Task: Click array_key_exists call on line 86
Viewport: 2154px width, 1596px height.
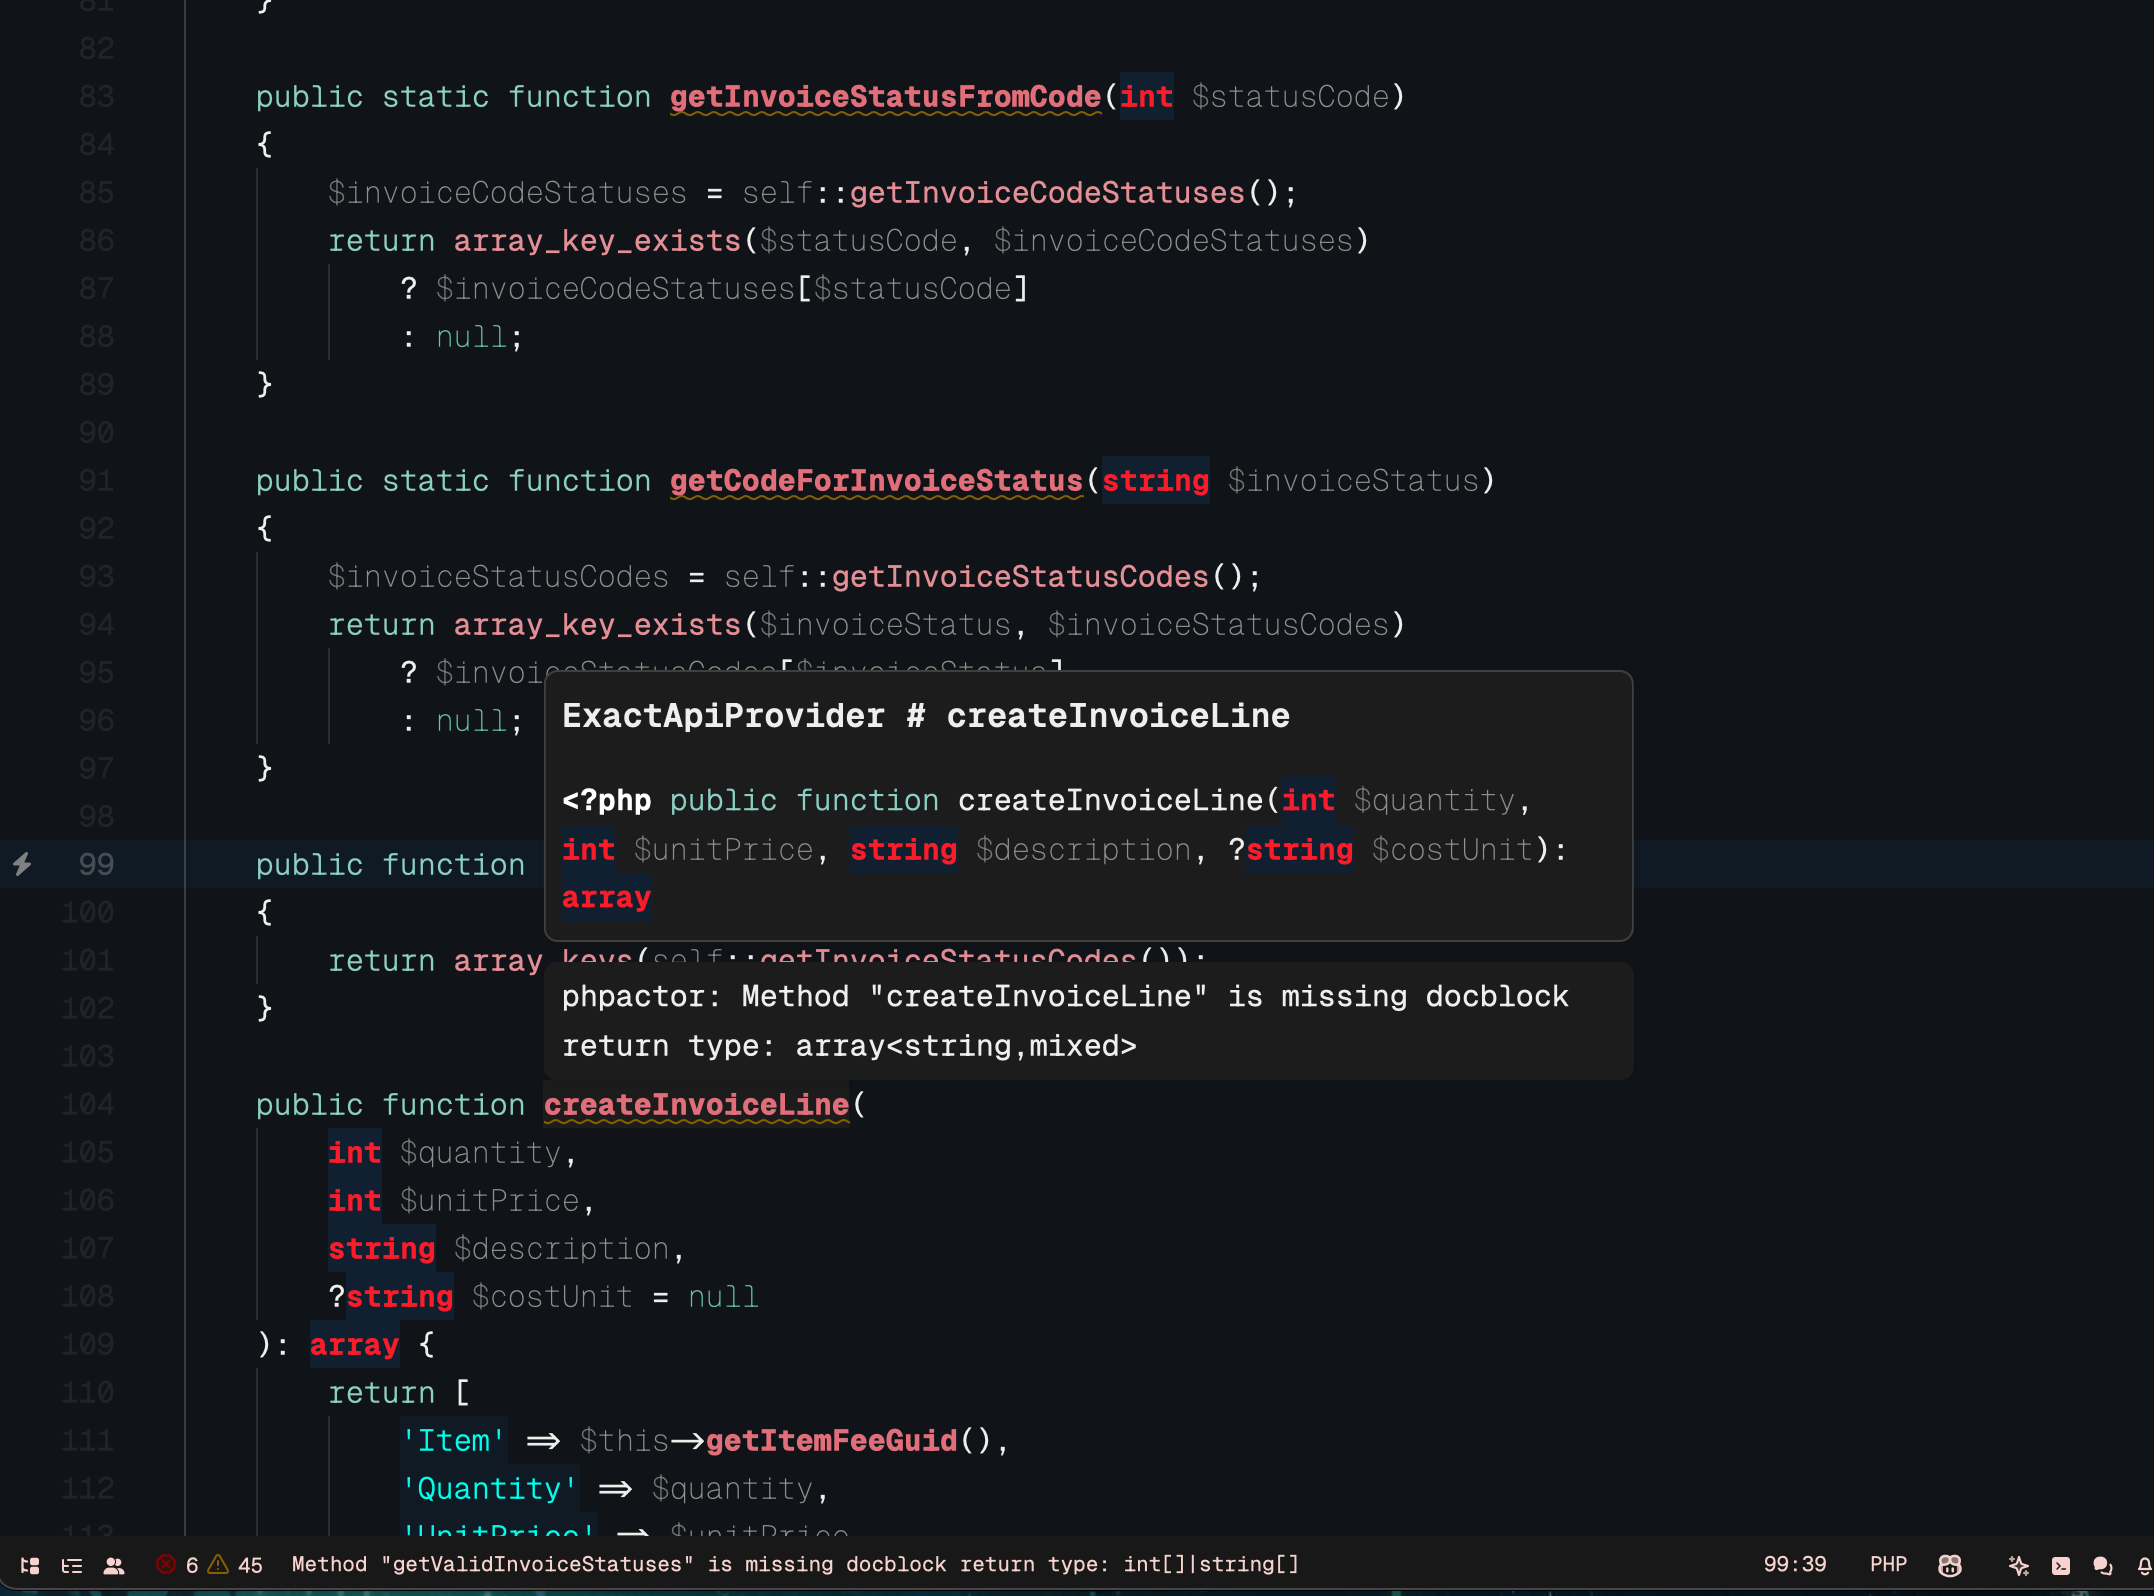Action: click(597, 241)
